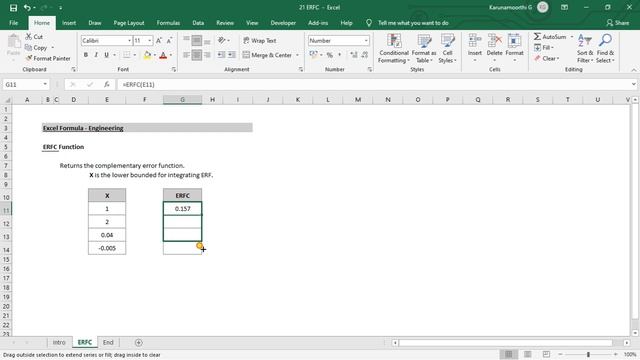Apply the Fill Color bucket

point(147,55)
